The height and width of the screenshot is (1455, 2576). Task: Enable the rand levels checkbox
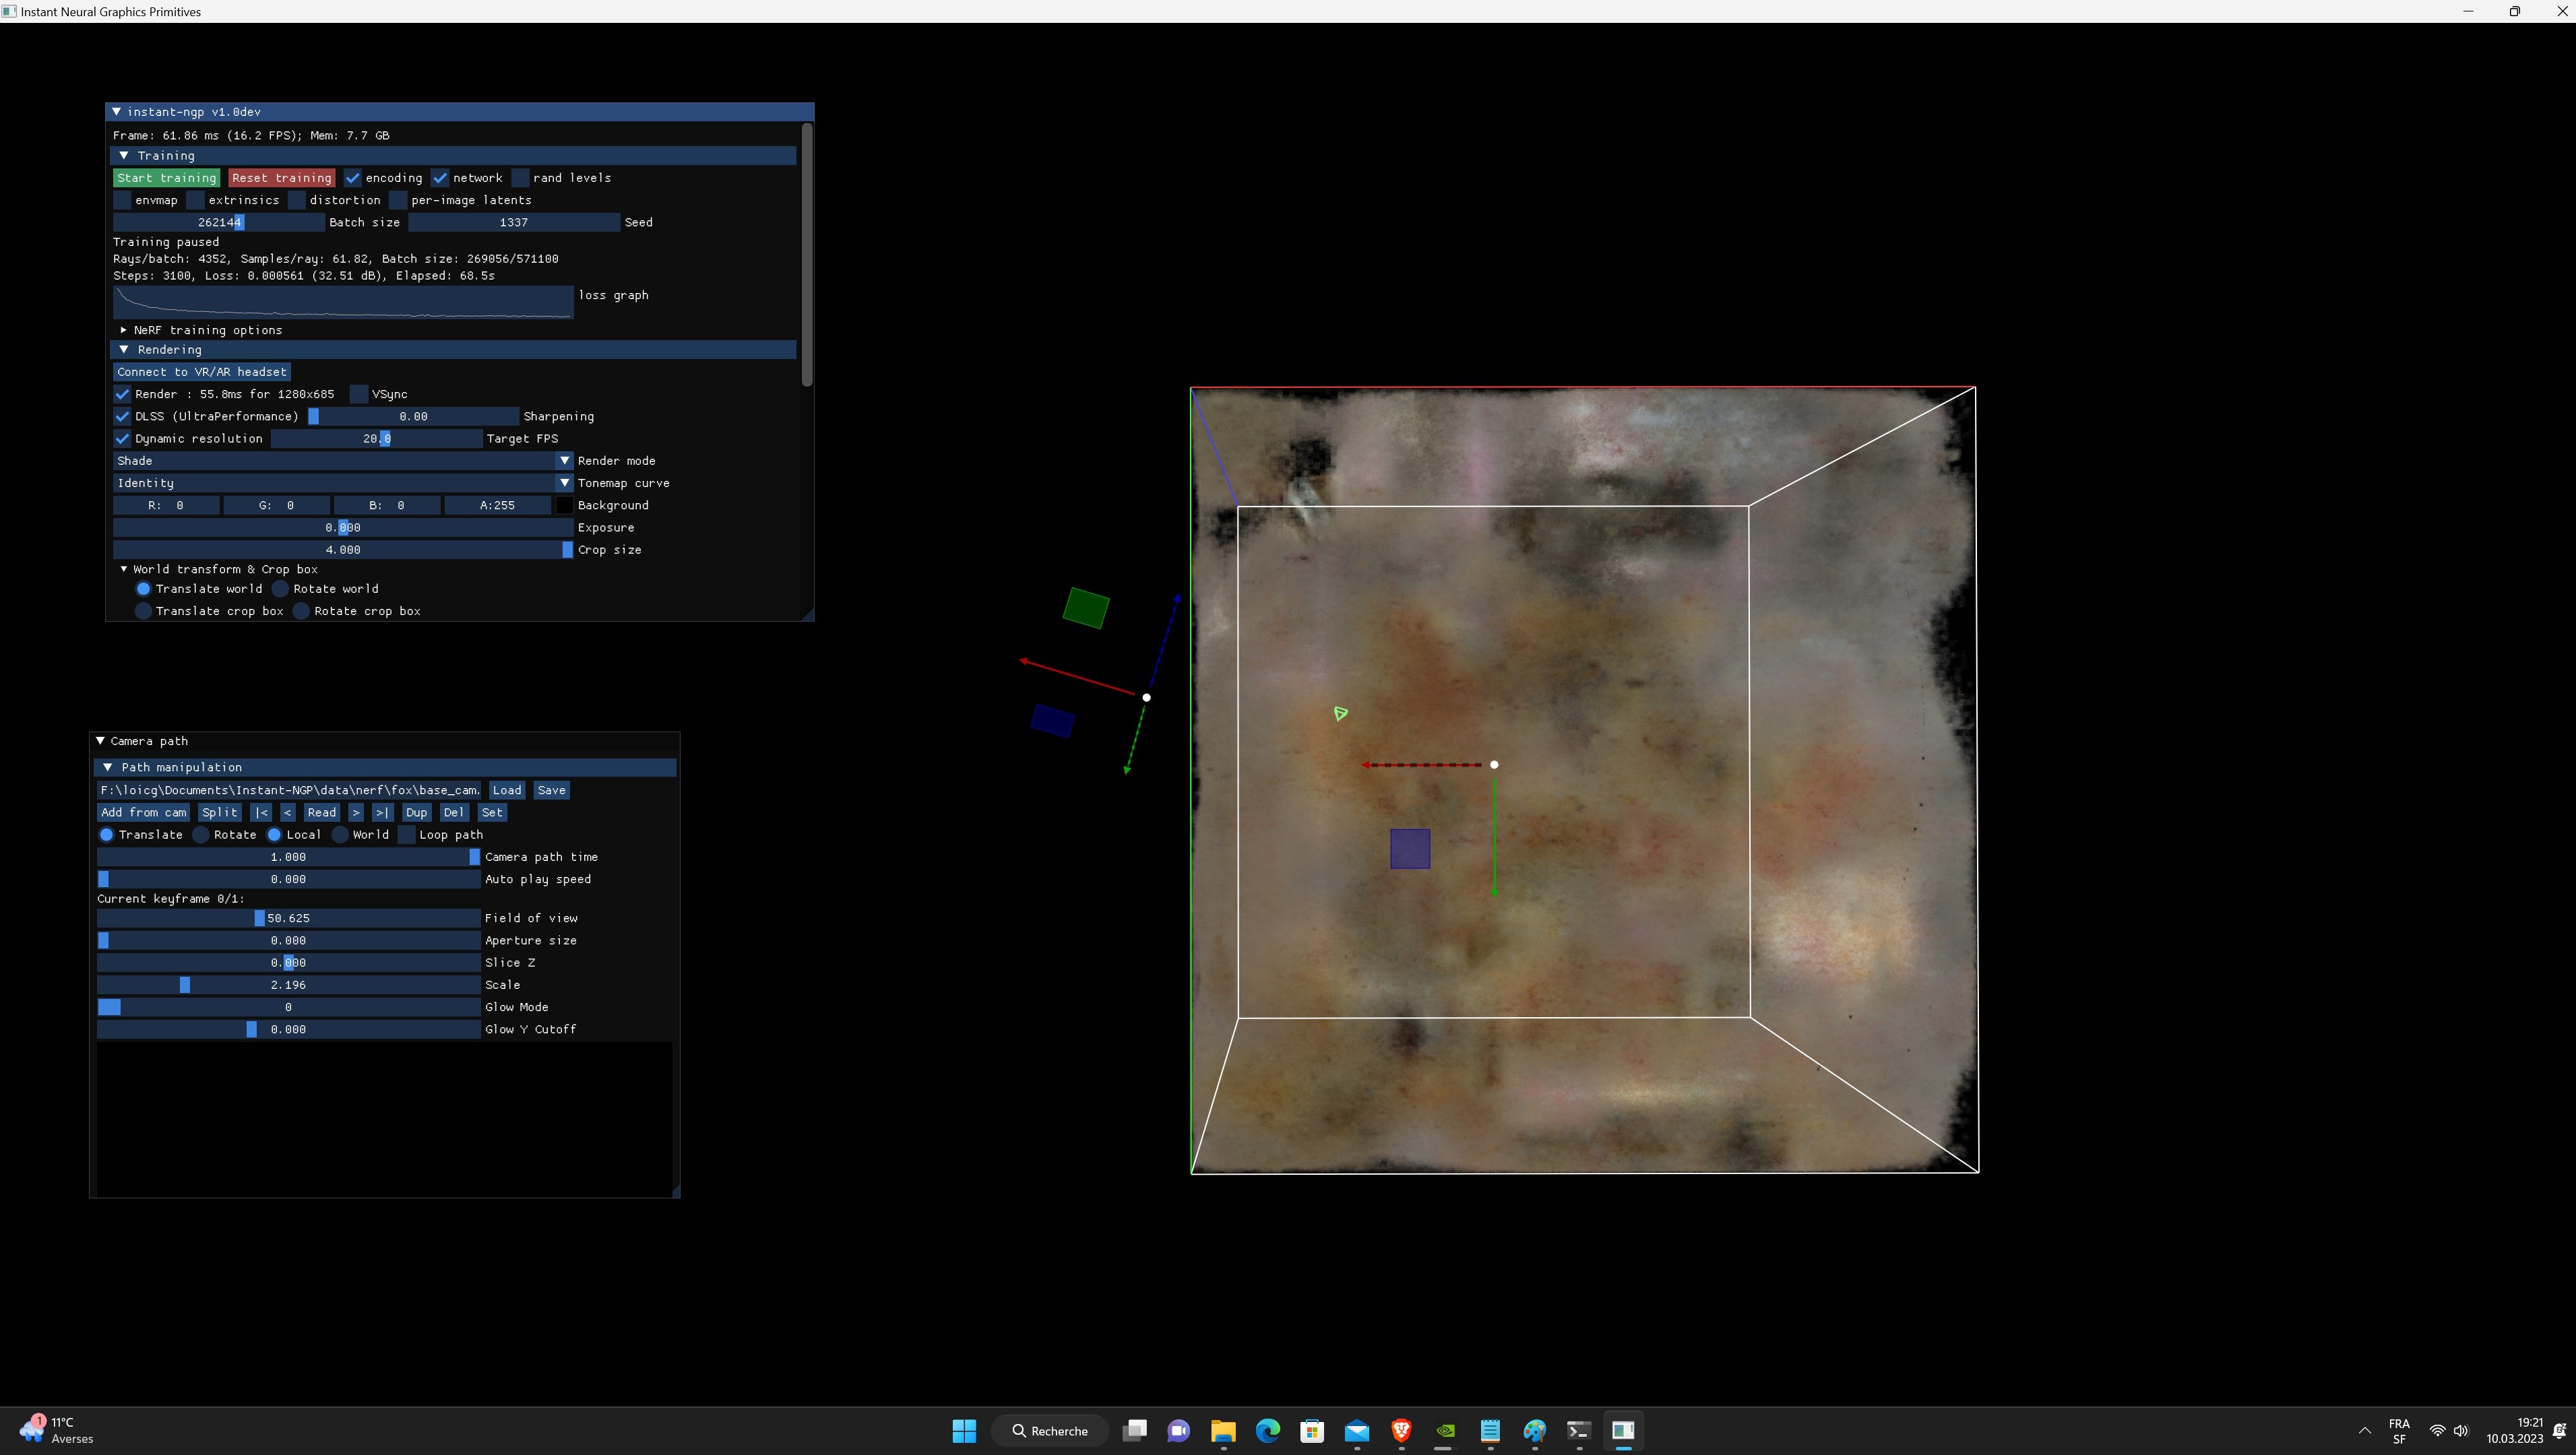521,177
